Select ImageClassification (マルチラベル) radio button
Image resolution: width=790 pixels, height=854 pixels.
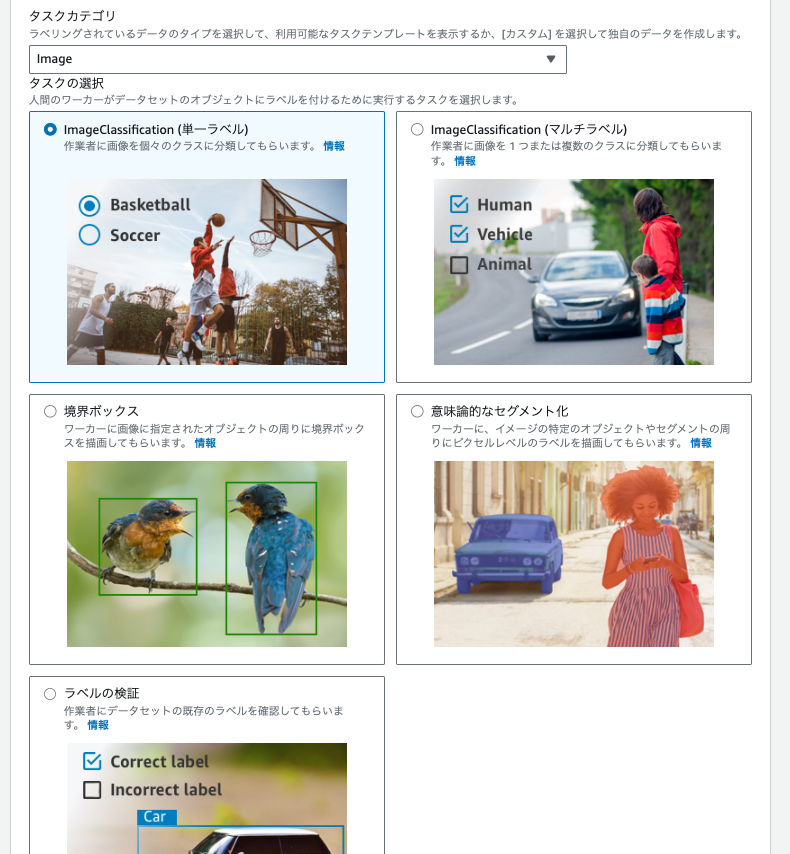pos(417,130)
